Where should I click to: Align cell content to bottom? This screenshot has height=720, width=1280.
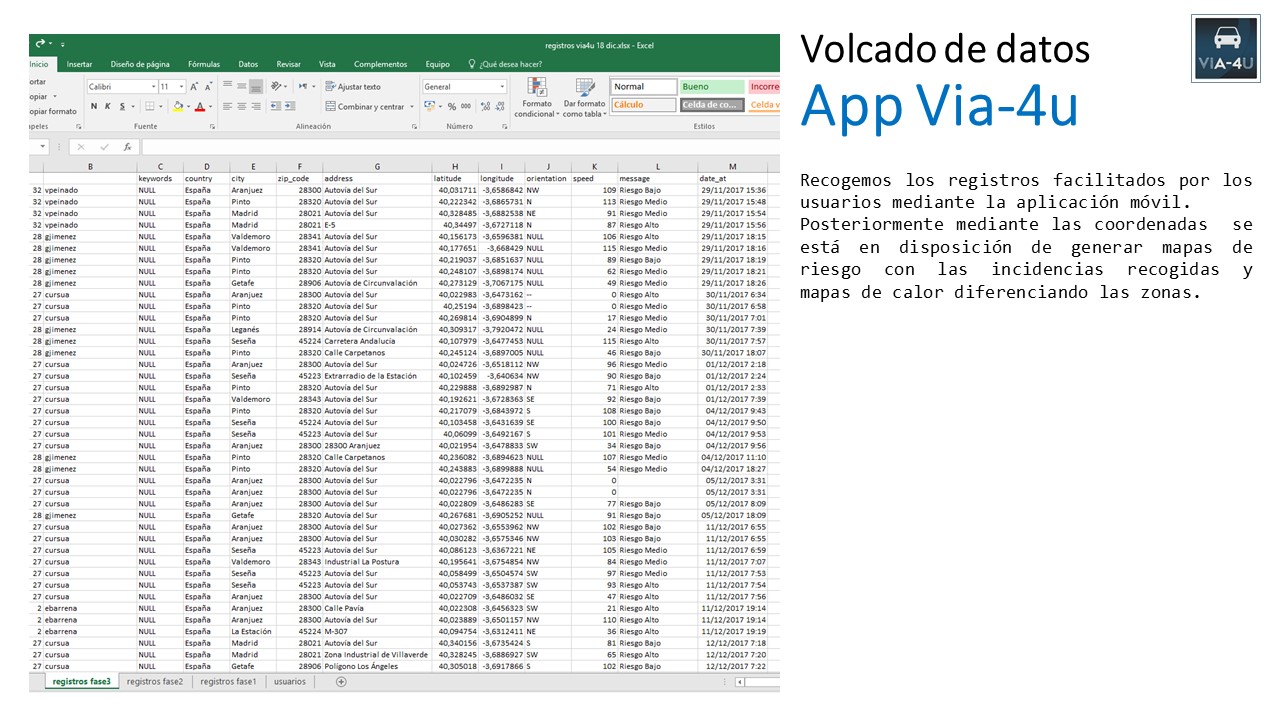tap(256, 87)
